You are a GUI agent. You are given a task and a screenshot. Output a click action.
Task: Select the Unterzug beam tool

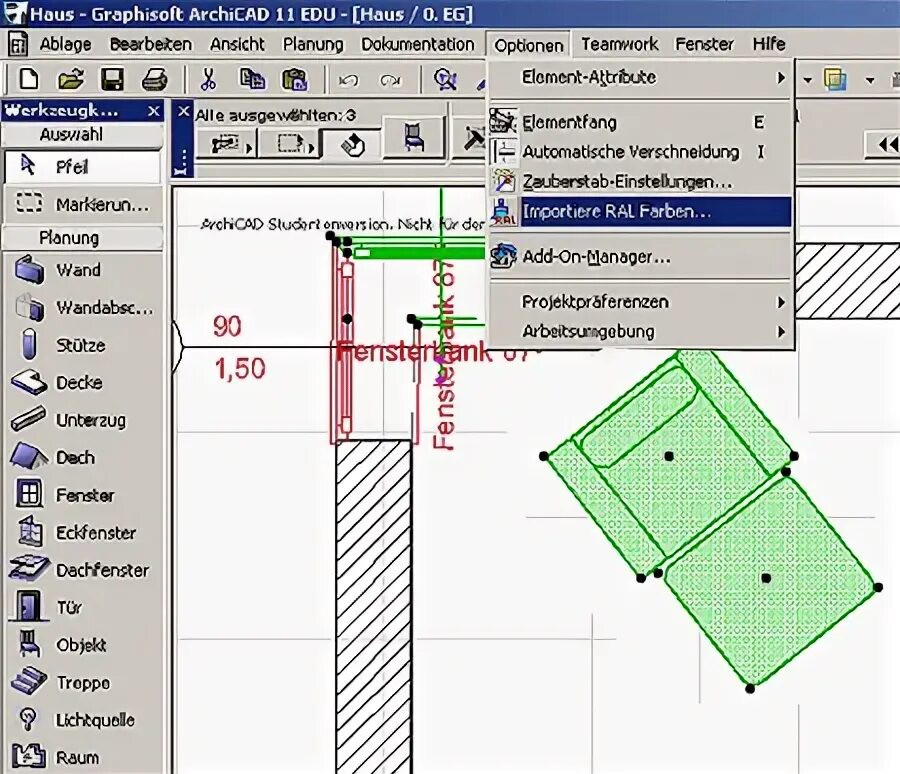[82, 420]
